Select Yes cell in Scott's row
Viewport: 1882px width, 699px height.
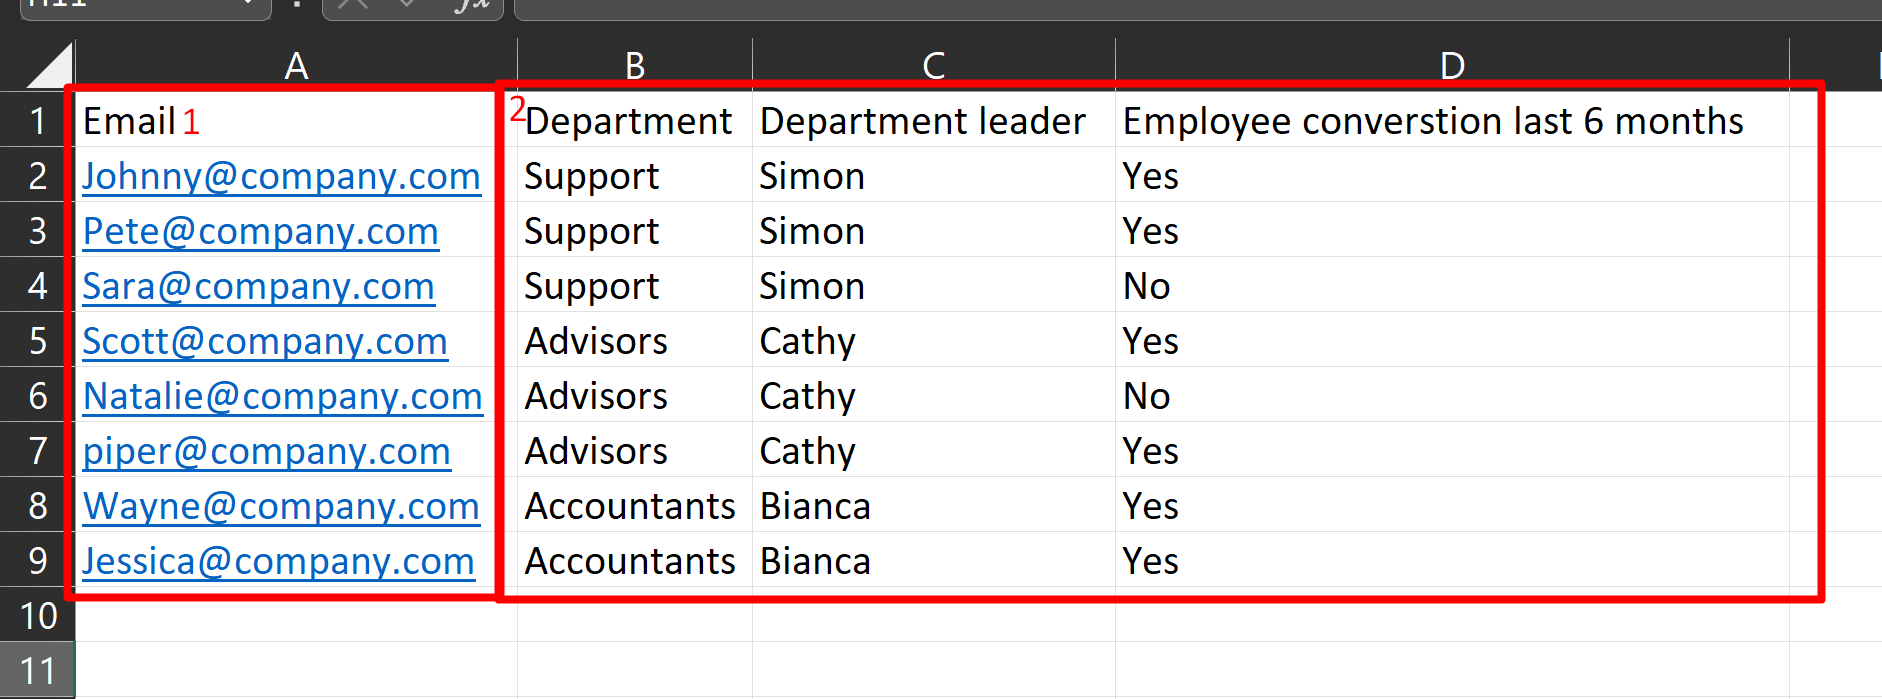pyautogui.click(x=1452, y=340)
